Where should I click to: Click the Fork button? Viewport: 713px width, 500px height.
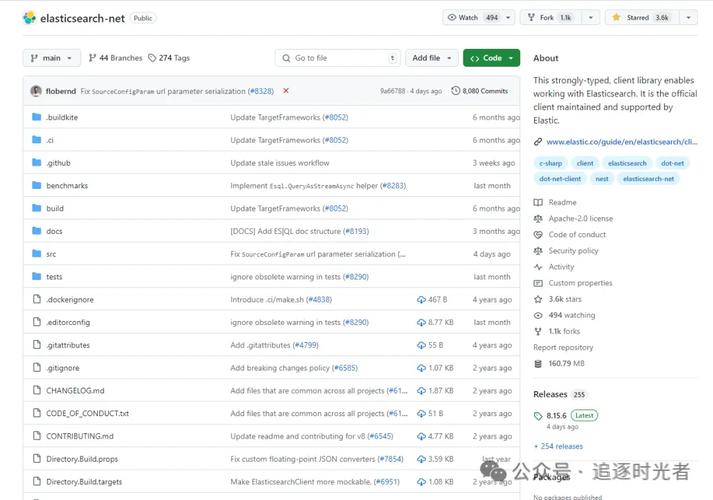tap(551, 17)
